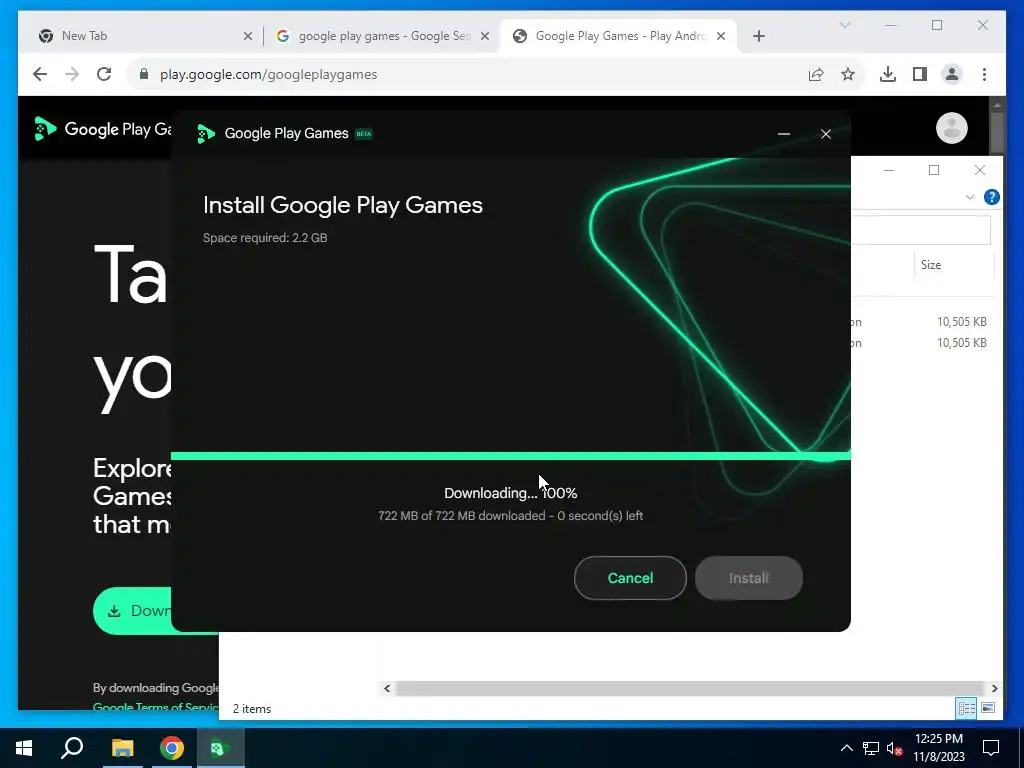Open Chrome downloads icon
Image resolution: width=1024 pixels, height=768 pixels.
888,74
